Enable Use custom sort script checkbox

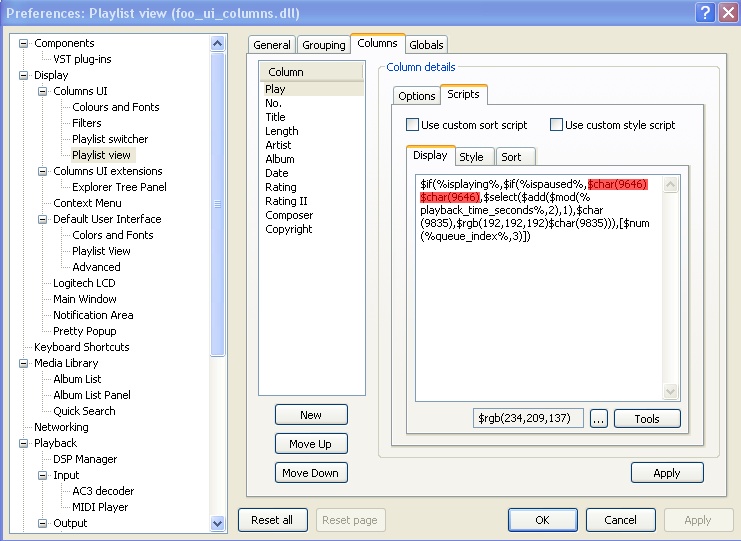tap(412, 125)
